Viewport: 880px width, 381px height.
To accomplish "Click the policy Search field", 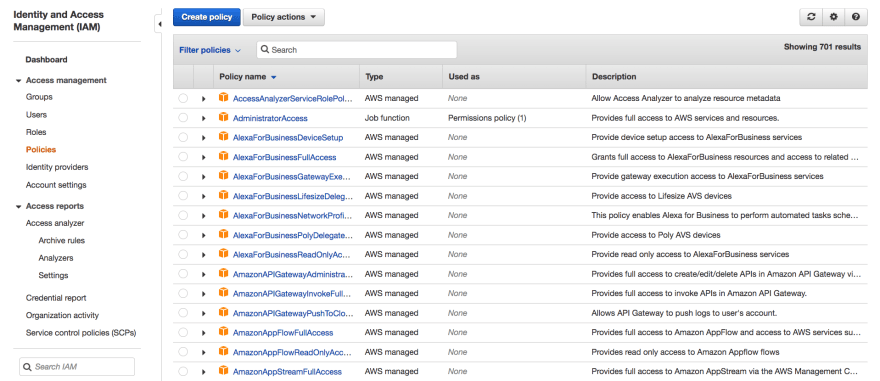I will [357, 50].
